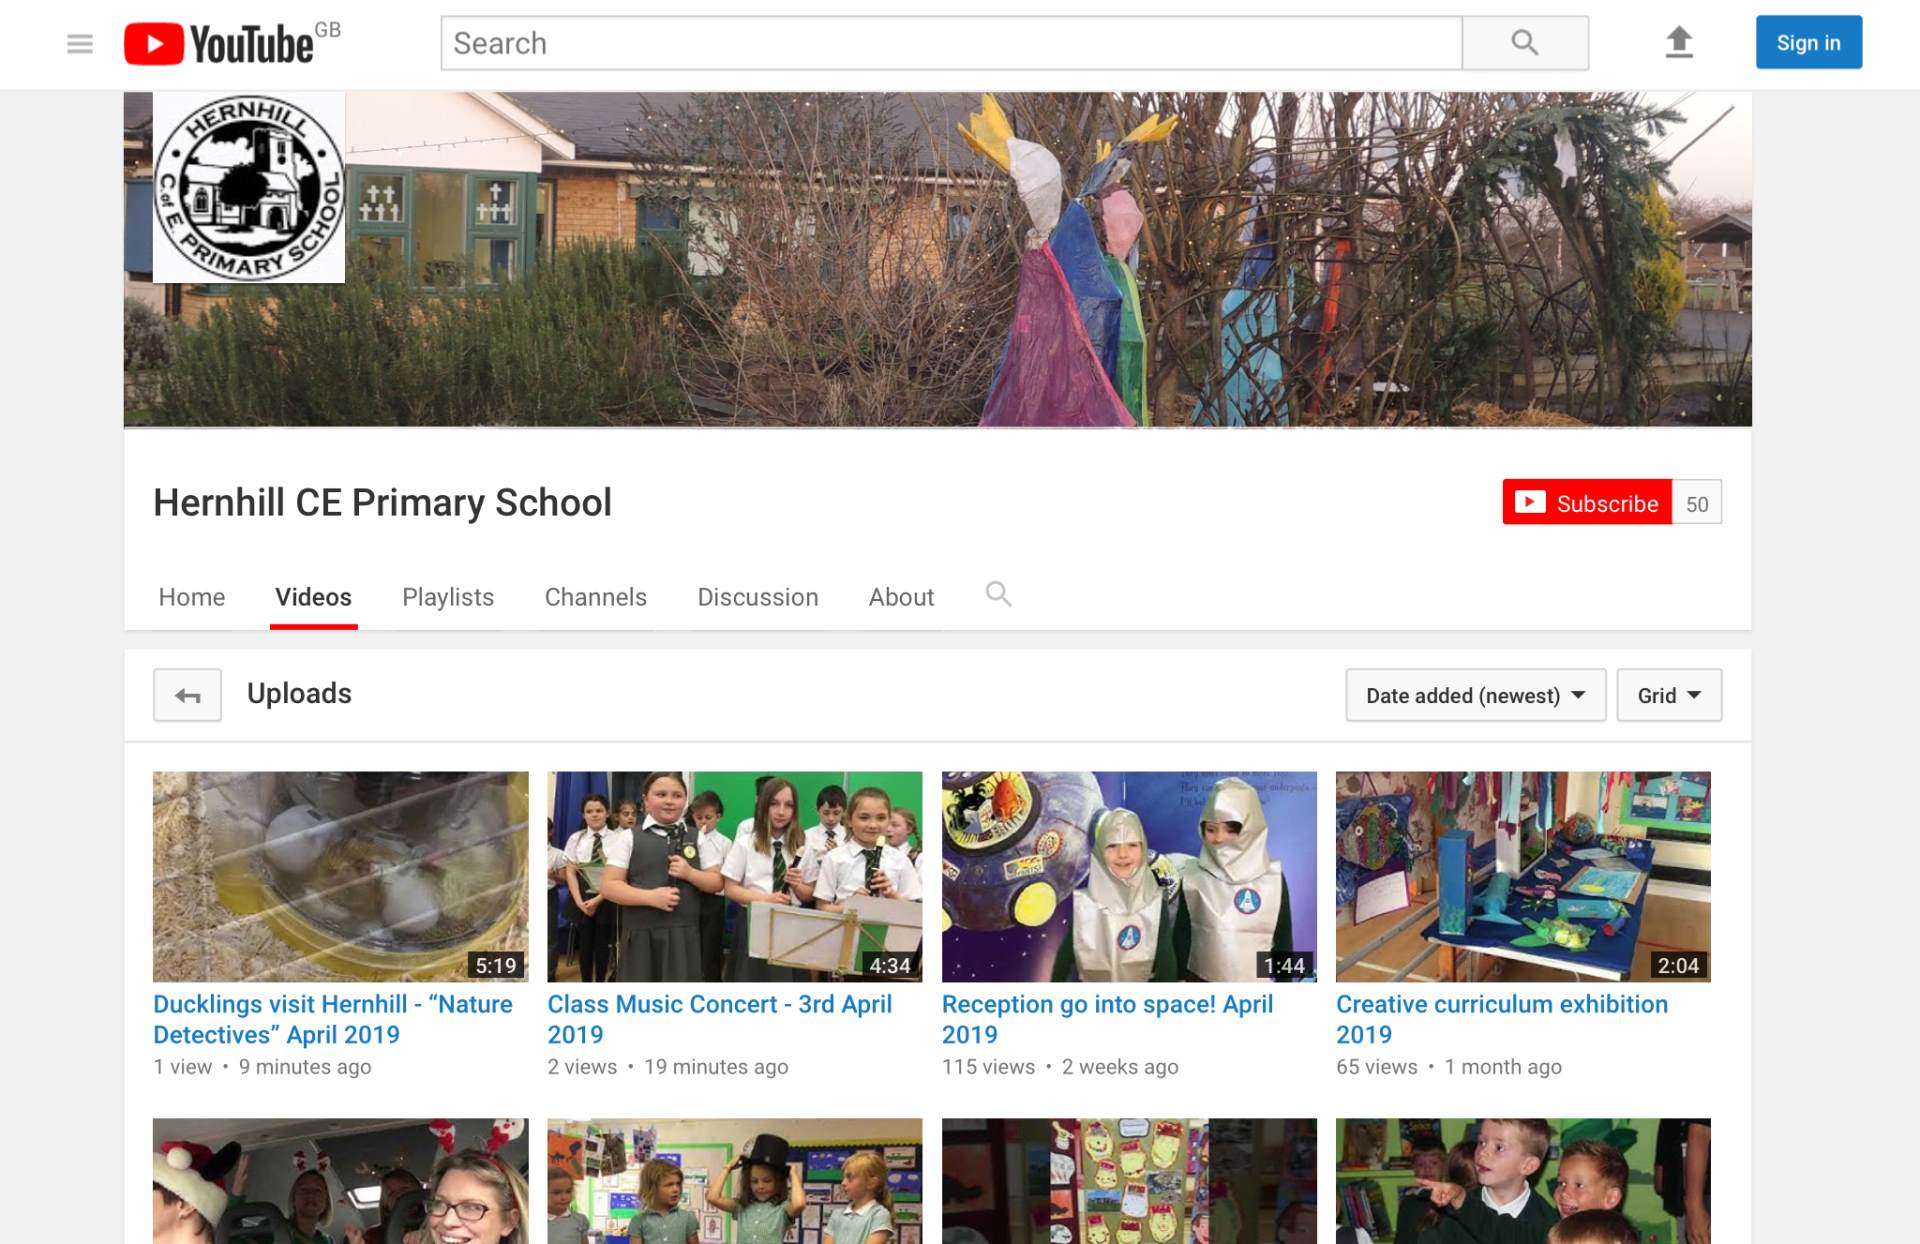This screenshot has width=1920, height=1244.
Task: Click the Hernhill CE Primary School channel name
Action: (382, 502)
